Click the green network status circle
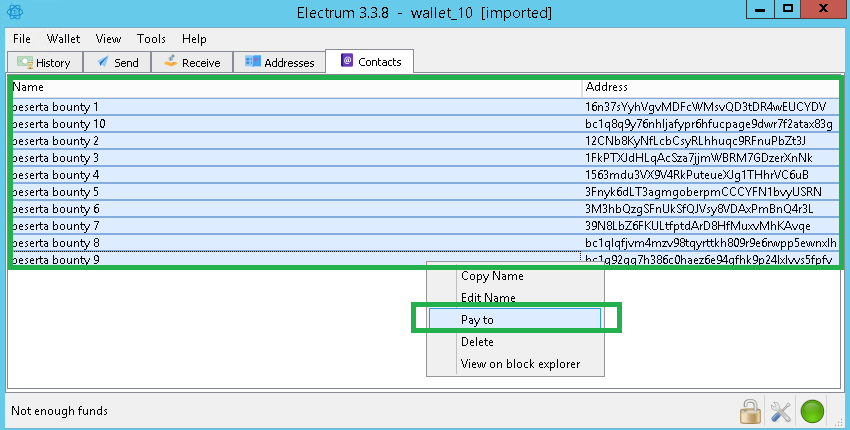 click(812, 412)
